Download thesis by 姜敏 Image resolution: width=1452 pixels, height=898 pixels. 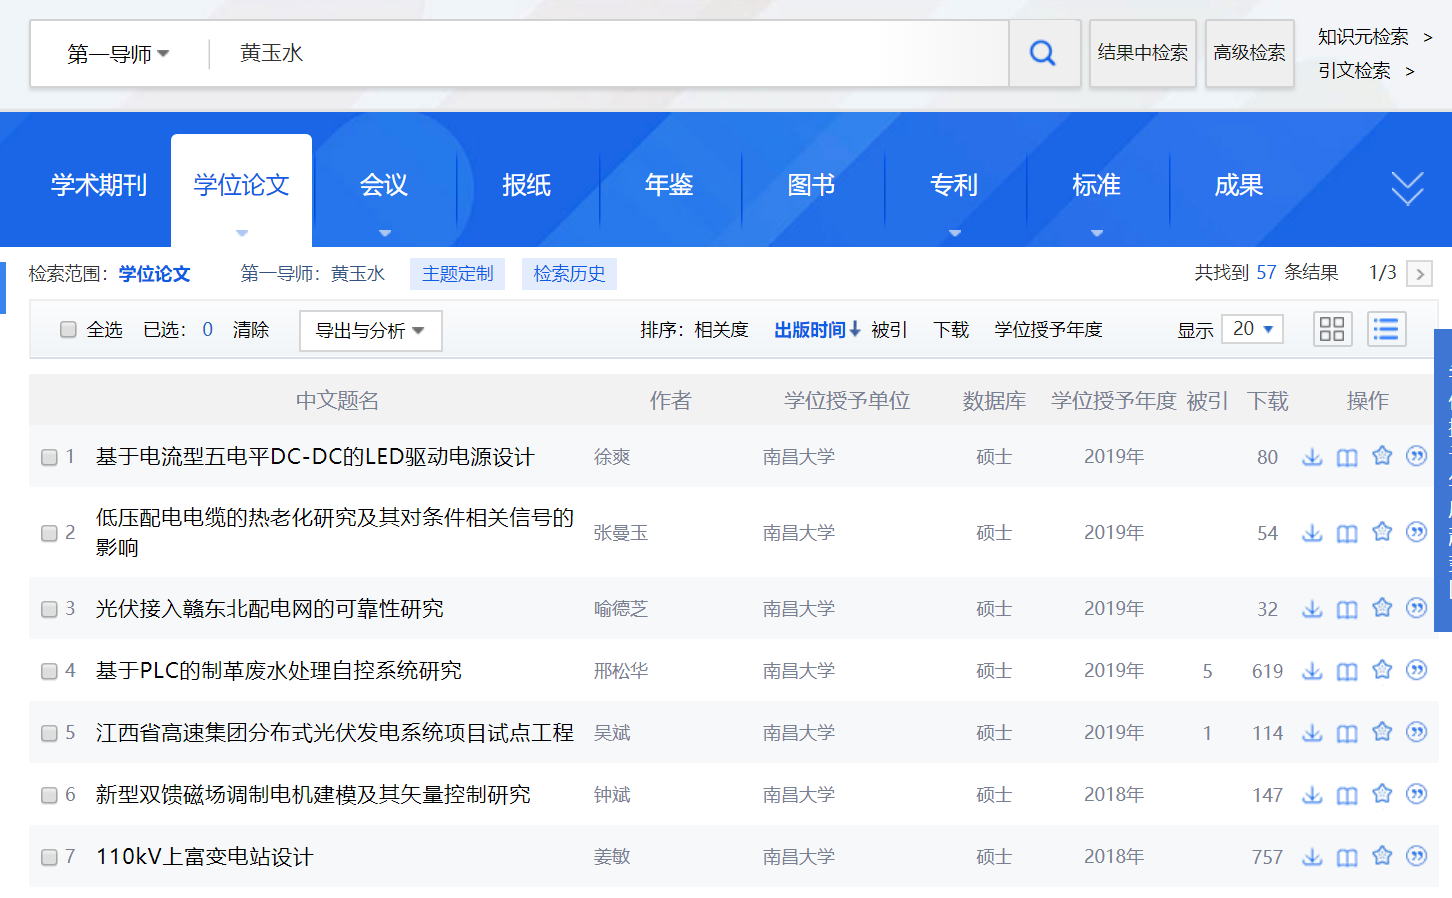point(1312,857)
